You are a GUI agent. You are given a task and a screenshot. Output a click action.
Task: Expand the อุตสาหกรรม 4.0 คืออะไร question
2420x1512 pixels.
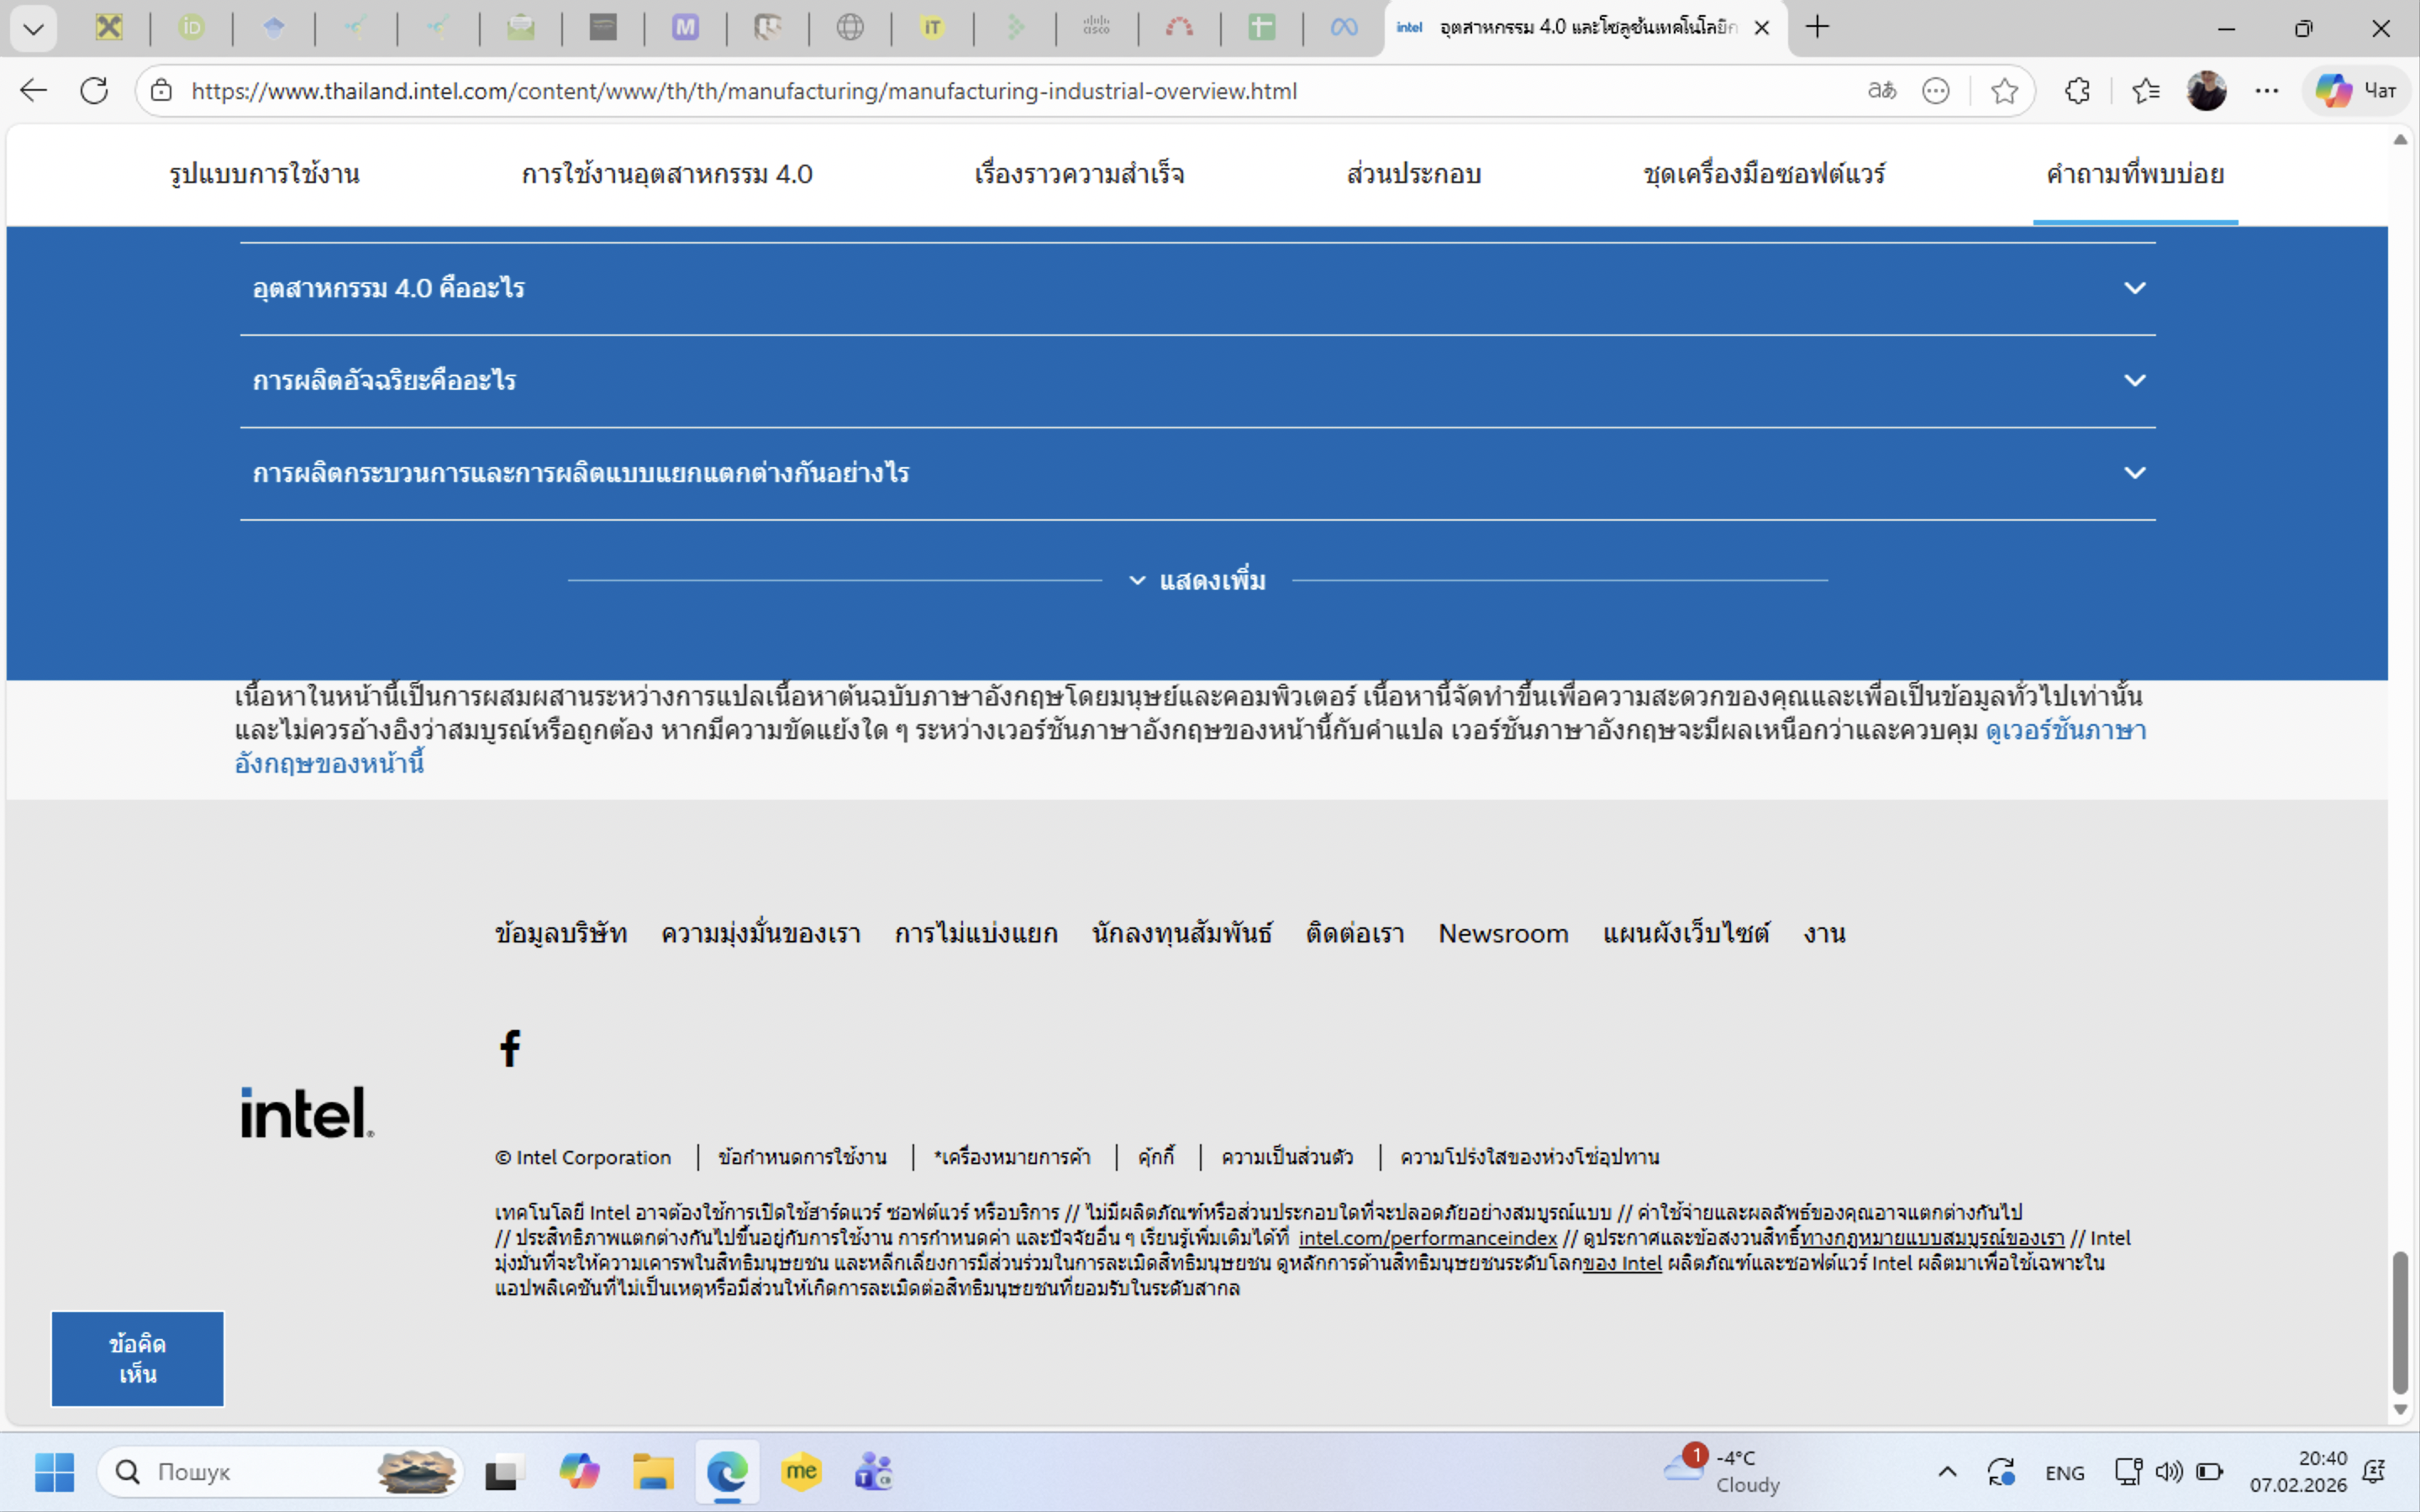tap(388, 289)
